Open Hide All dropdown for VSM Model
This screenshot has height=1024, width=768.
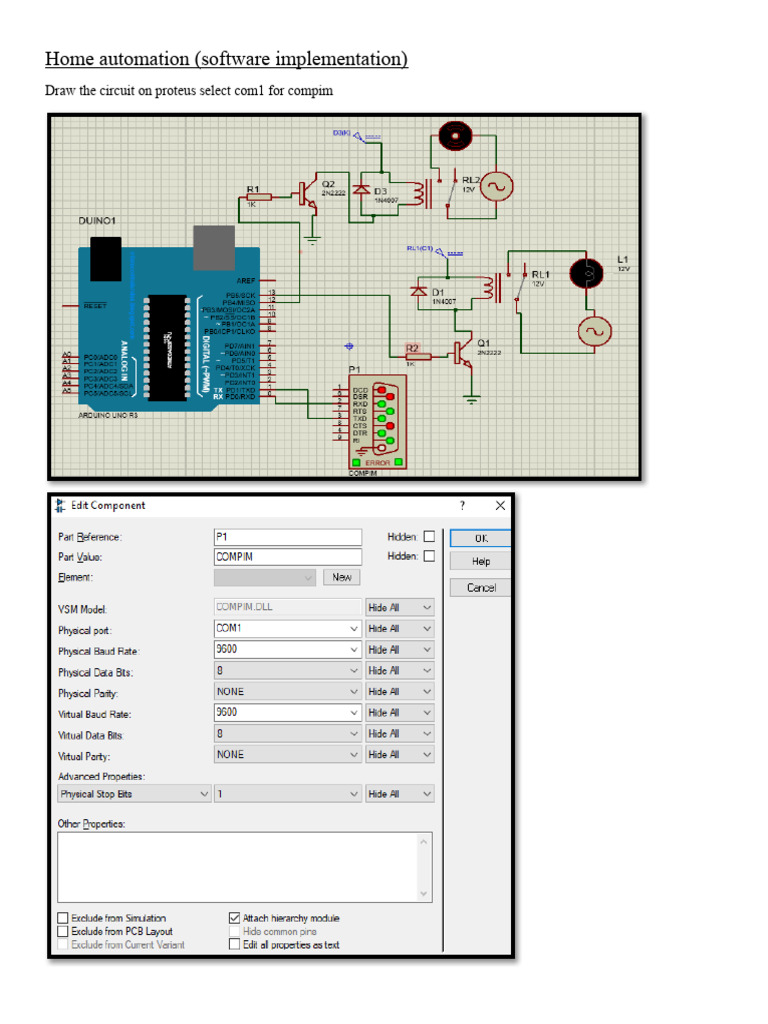pos(400,607)
